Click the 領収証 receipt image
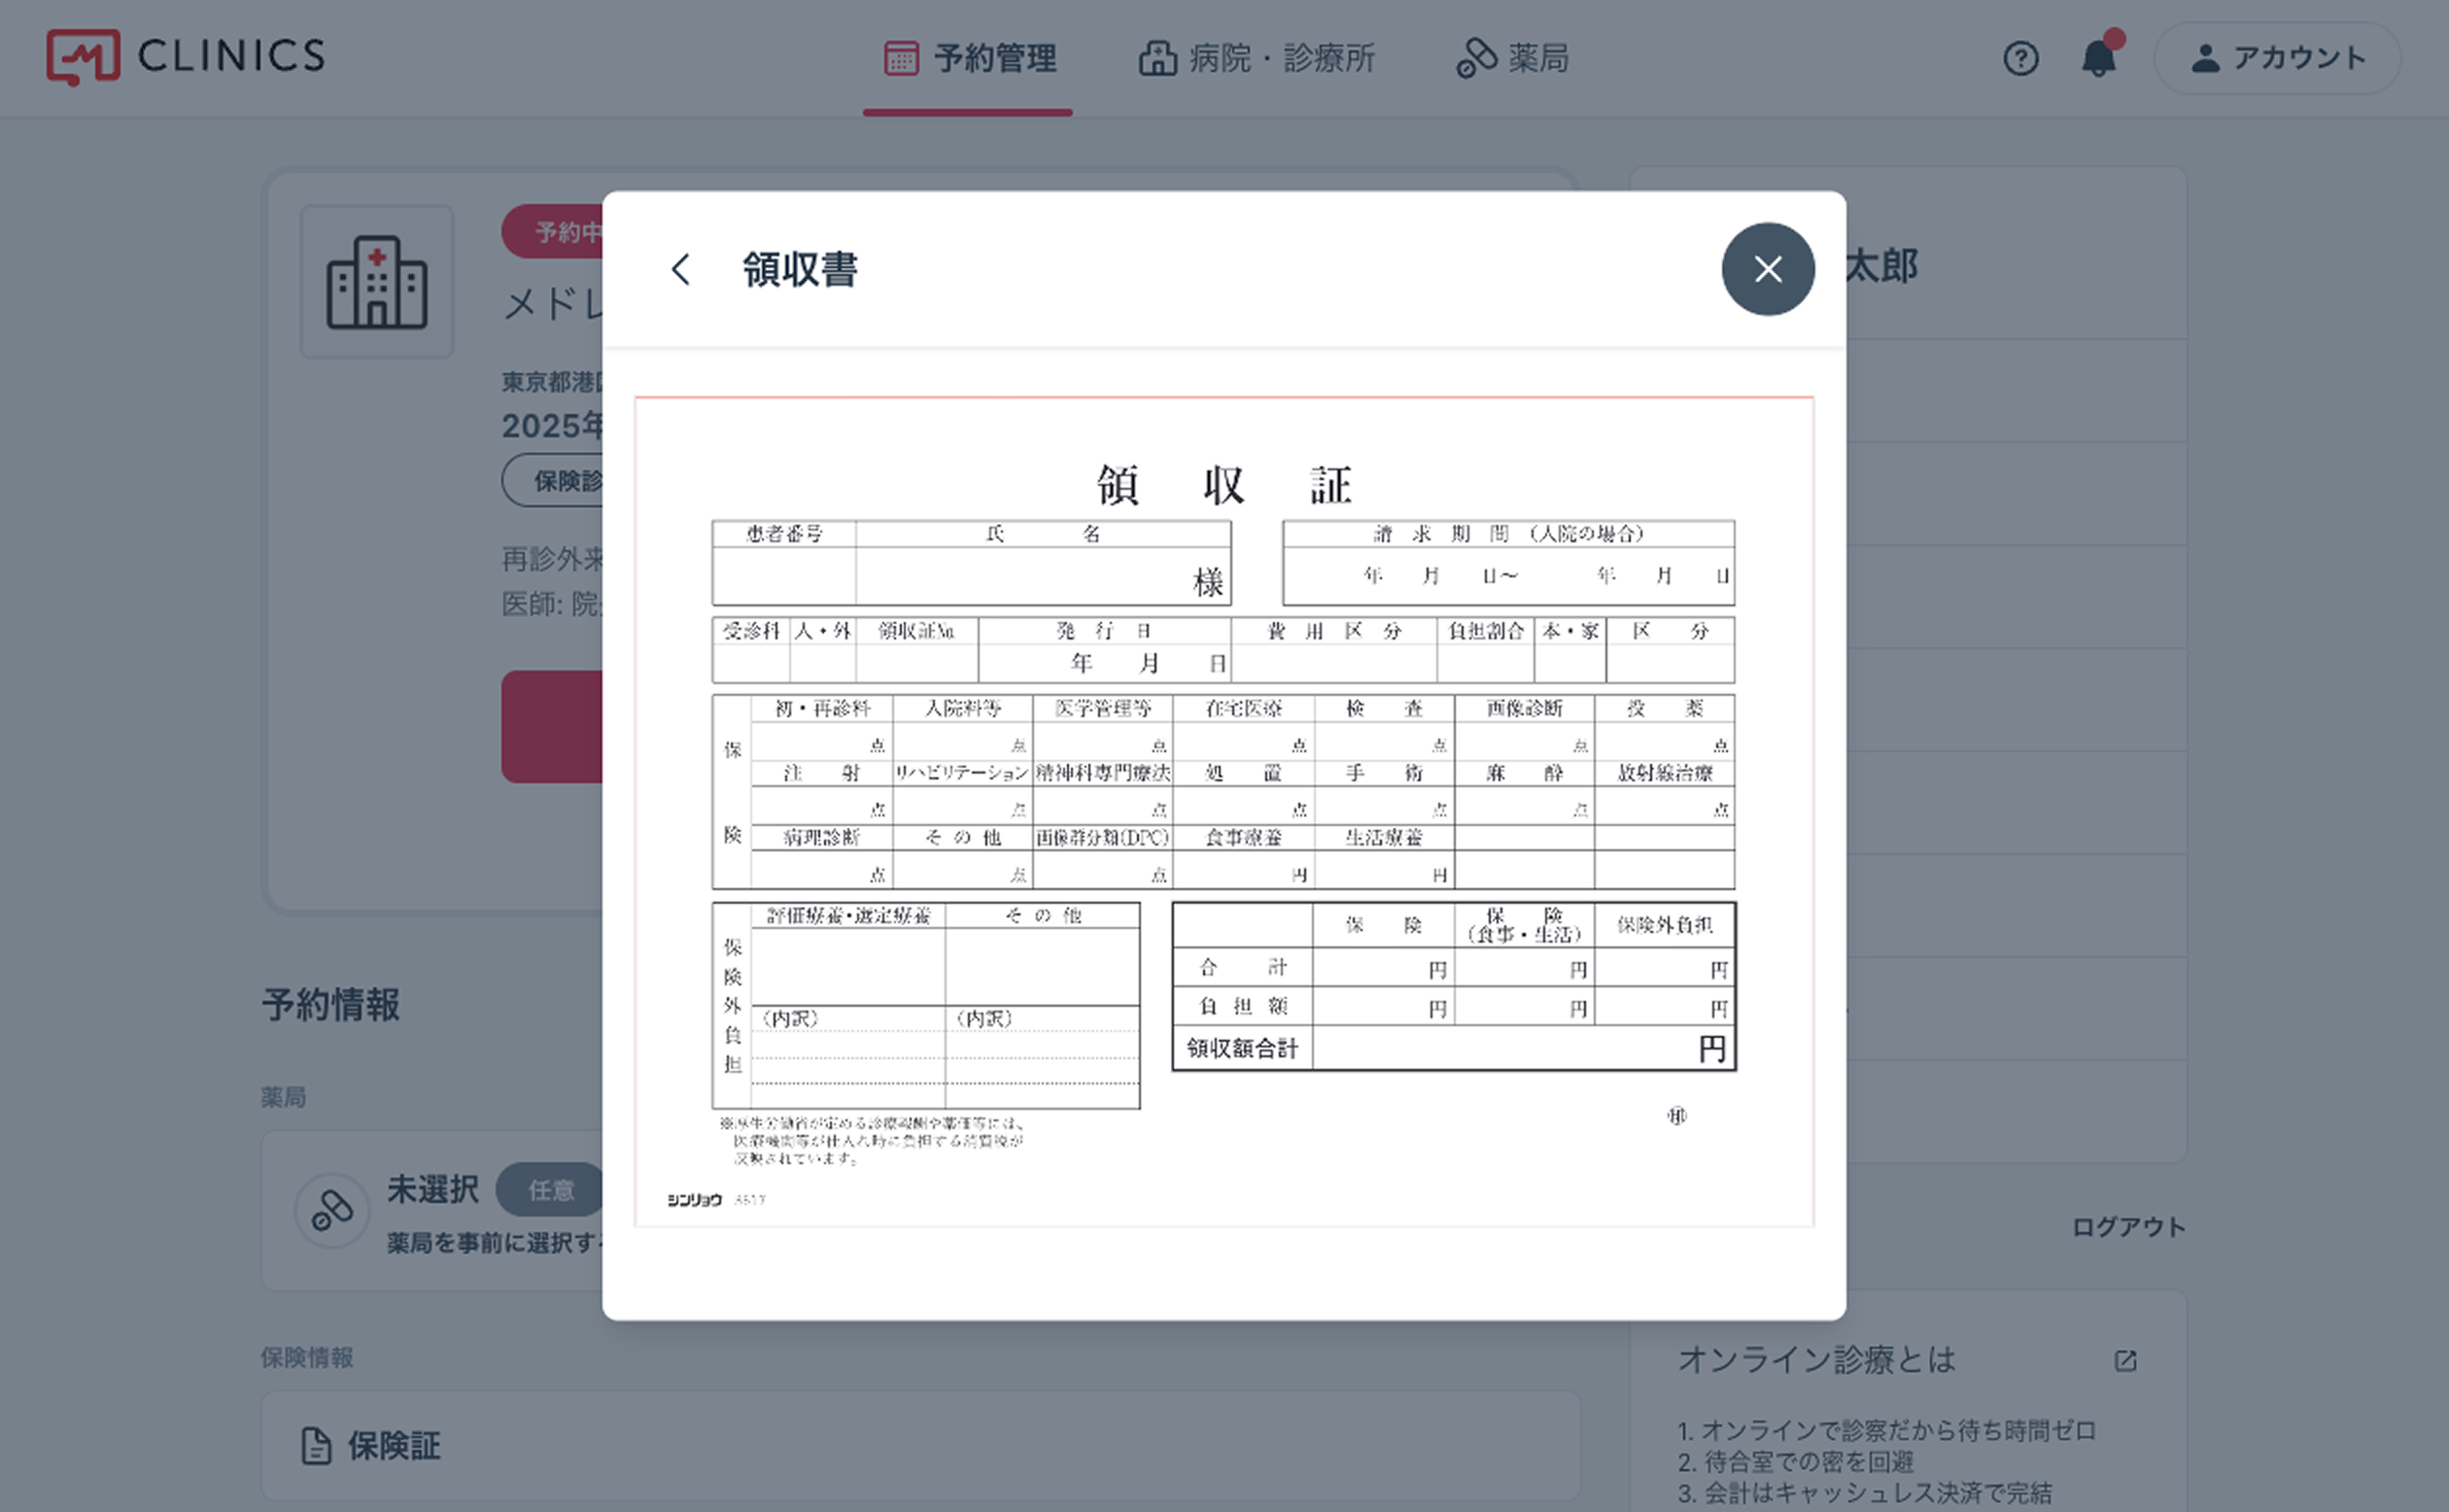 [1224, 811]
